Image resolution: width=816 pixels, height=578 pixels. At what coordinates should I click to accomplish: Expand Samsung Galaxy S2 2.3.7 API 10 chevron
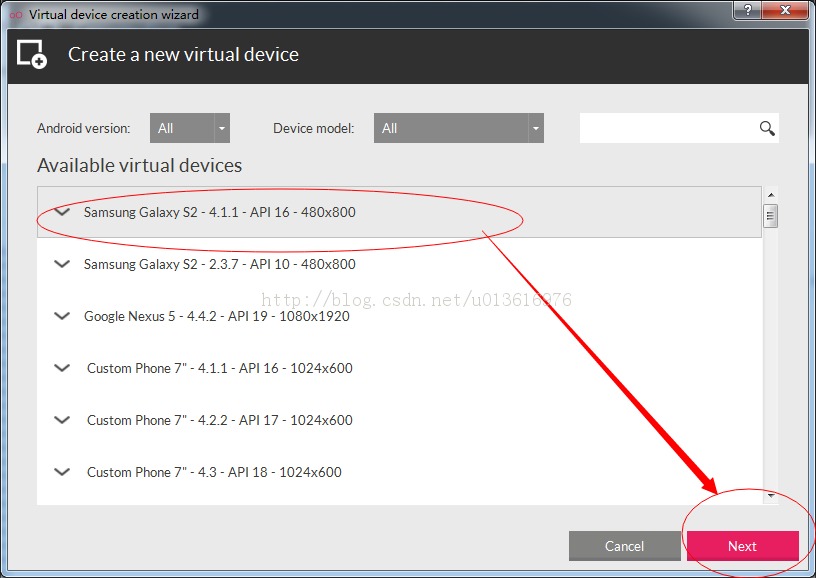[x=62, y=264]
